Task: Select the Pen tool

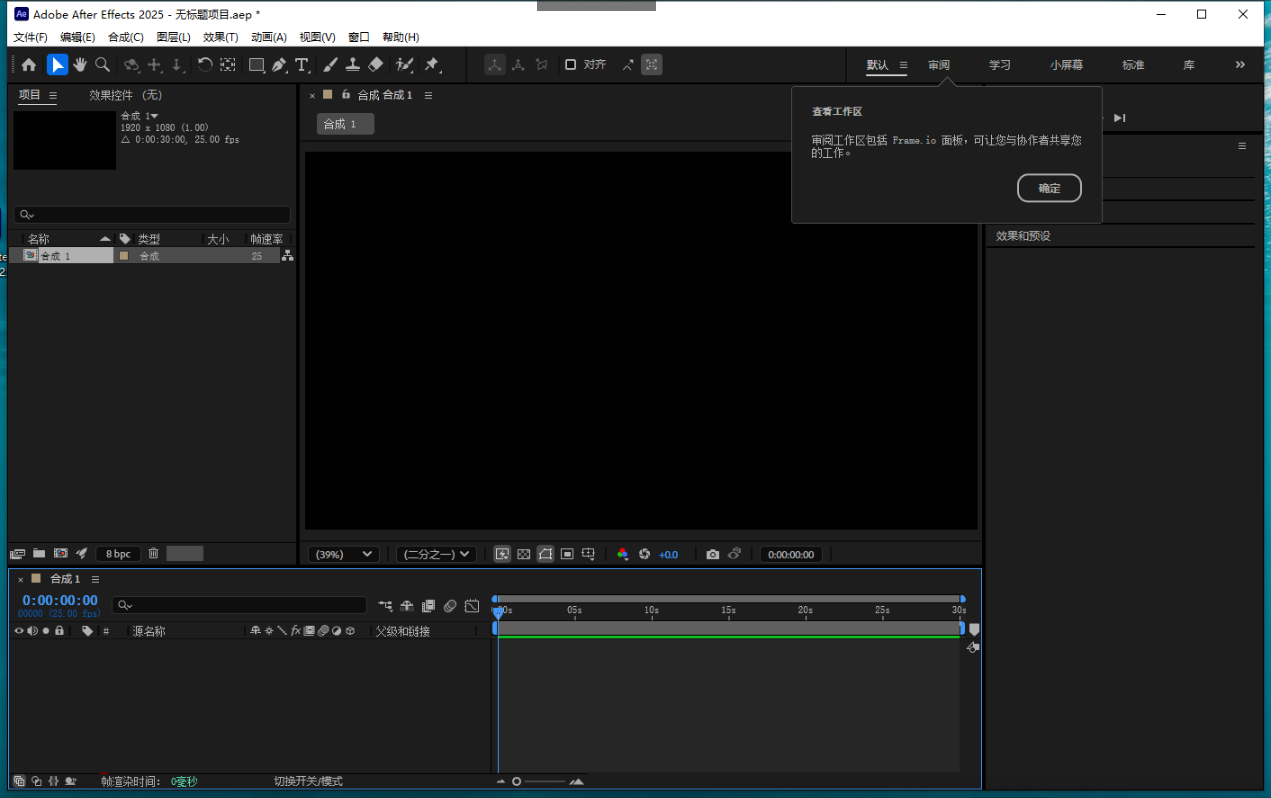Action: click(279, 65)
